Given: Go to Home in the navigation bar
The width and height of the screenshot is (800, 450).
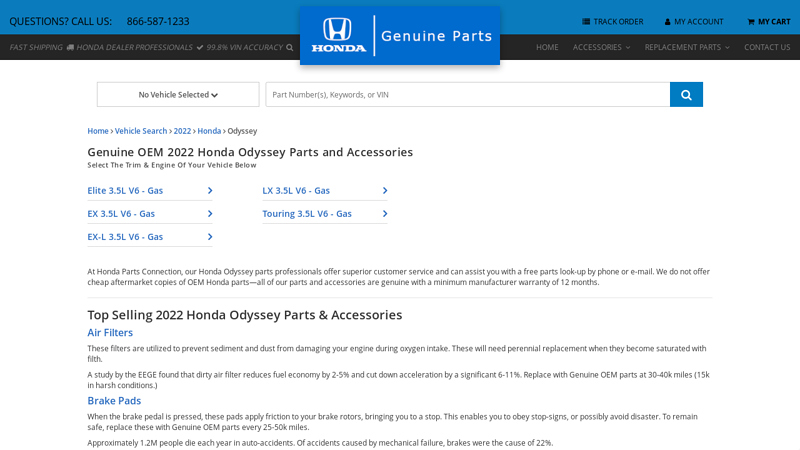Looking at the screenshot, I should [x=547, y=47].
